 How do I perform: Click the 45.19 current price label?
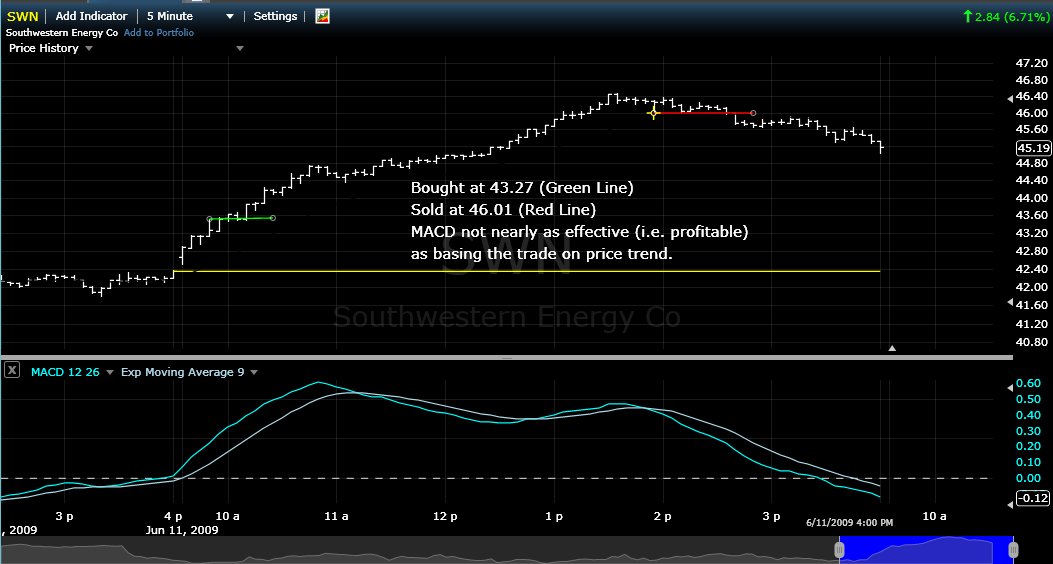click(x=1034, y=148)
